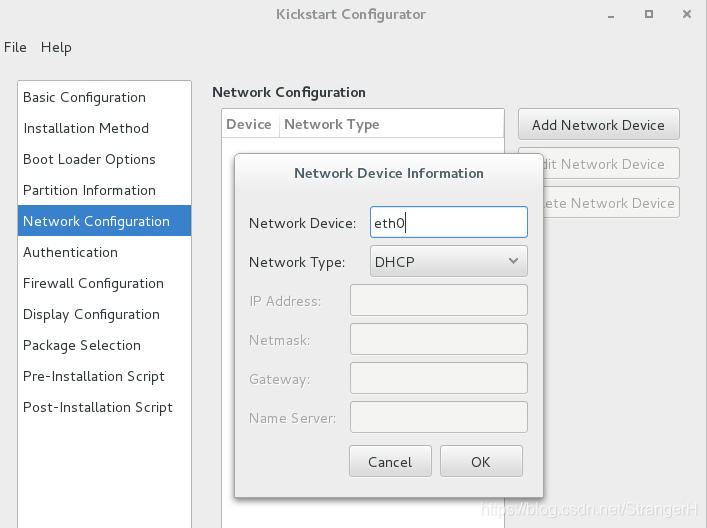Focus the Network Device text field
707x528 pixels.
[x=449, y=222]
